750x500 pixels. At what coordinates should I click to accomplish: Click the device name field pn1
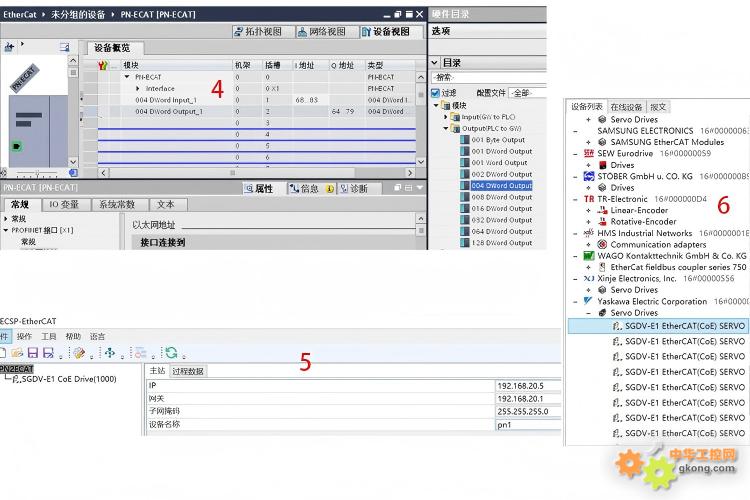coord(528,424)
